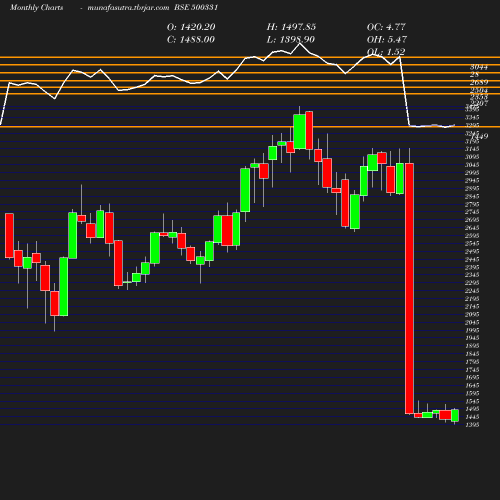Select the "Monthly Charts" title text
The image size is (500, 500).
tap(36, 7)
